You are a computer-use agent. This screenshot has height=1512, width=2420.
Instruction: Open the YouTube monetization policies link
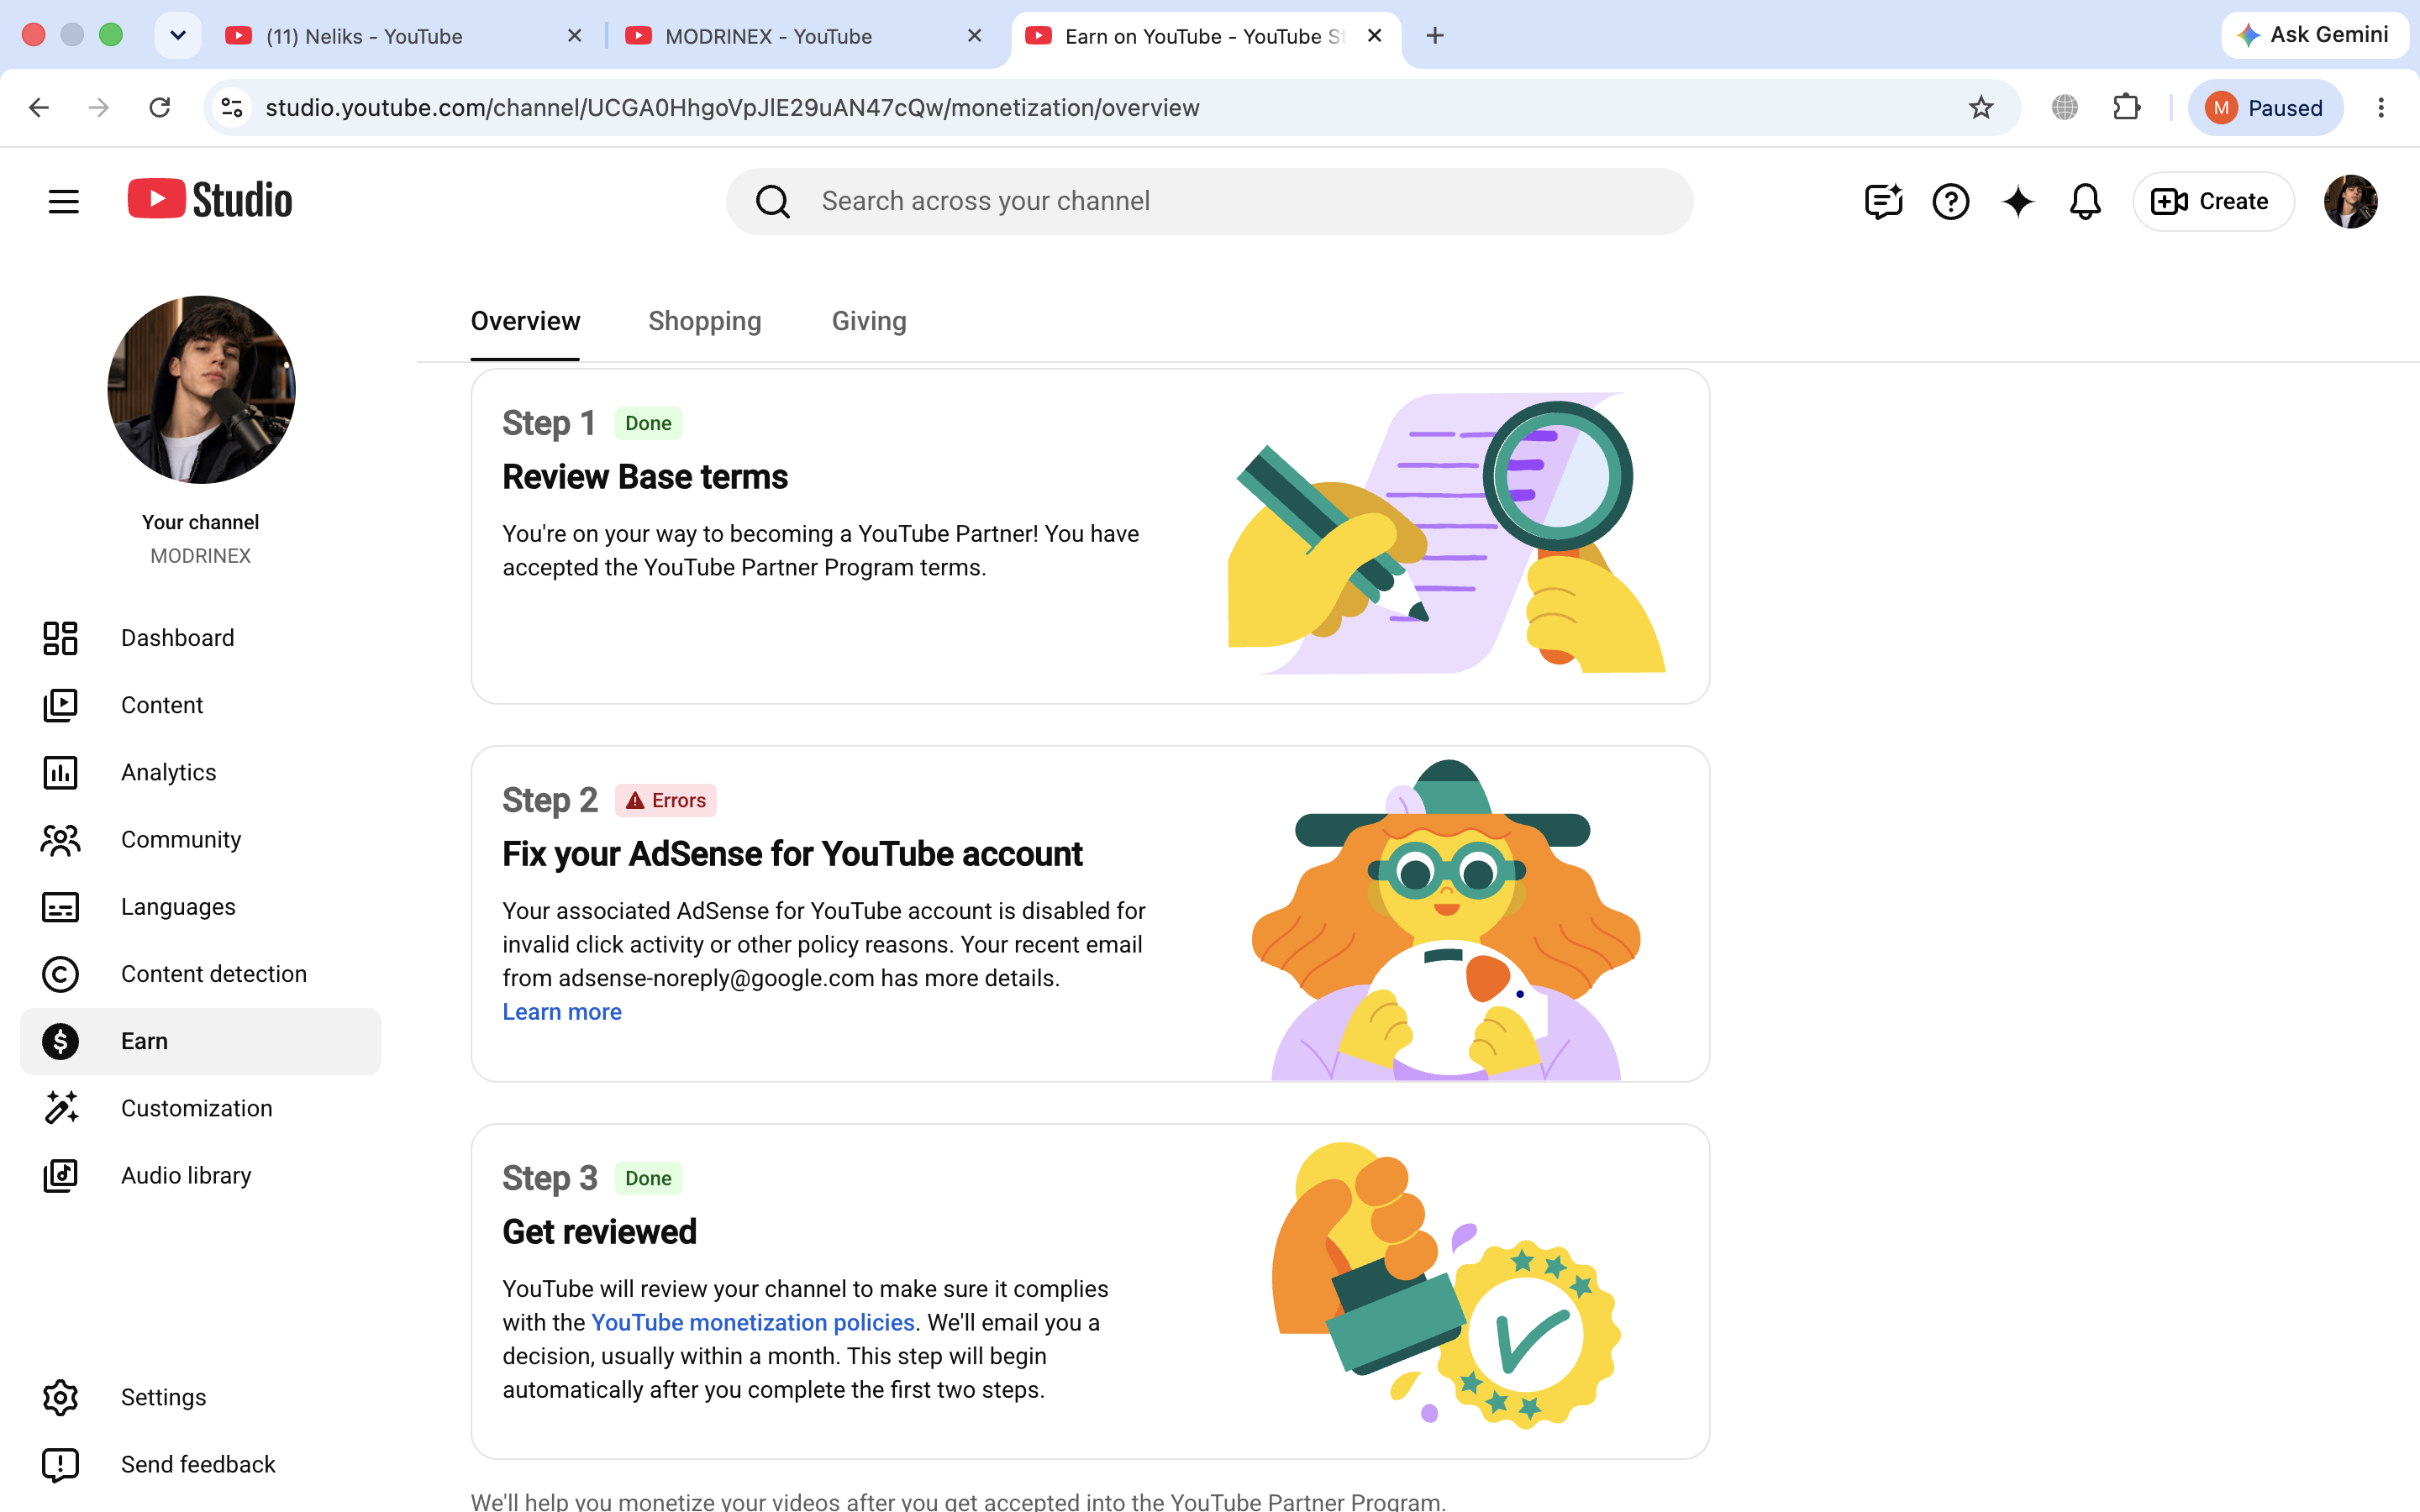coord(753,1322)
